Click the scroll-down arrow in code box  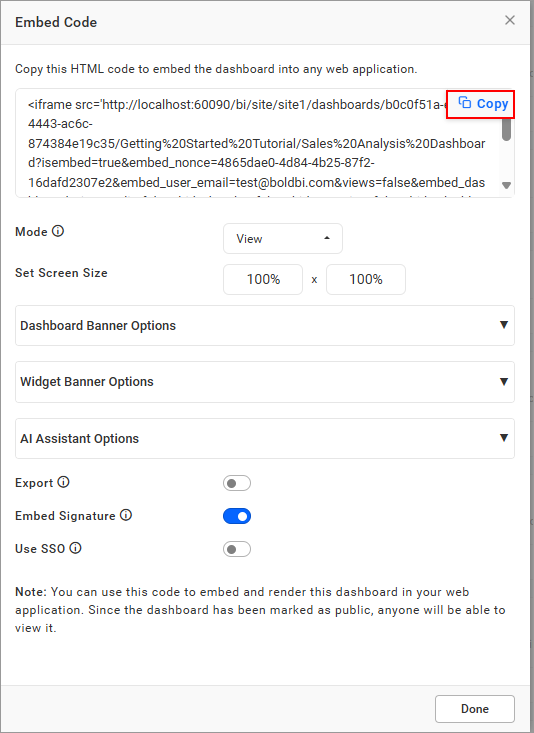[506, 185]
